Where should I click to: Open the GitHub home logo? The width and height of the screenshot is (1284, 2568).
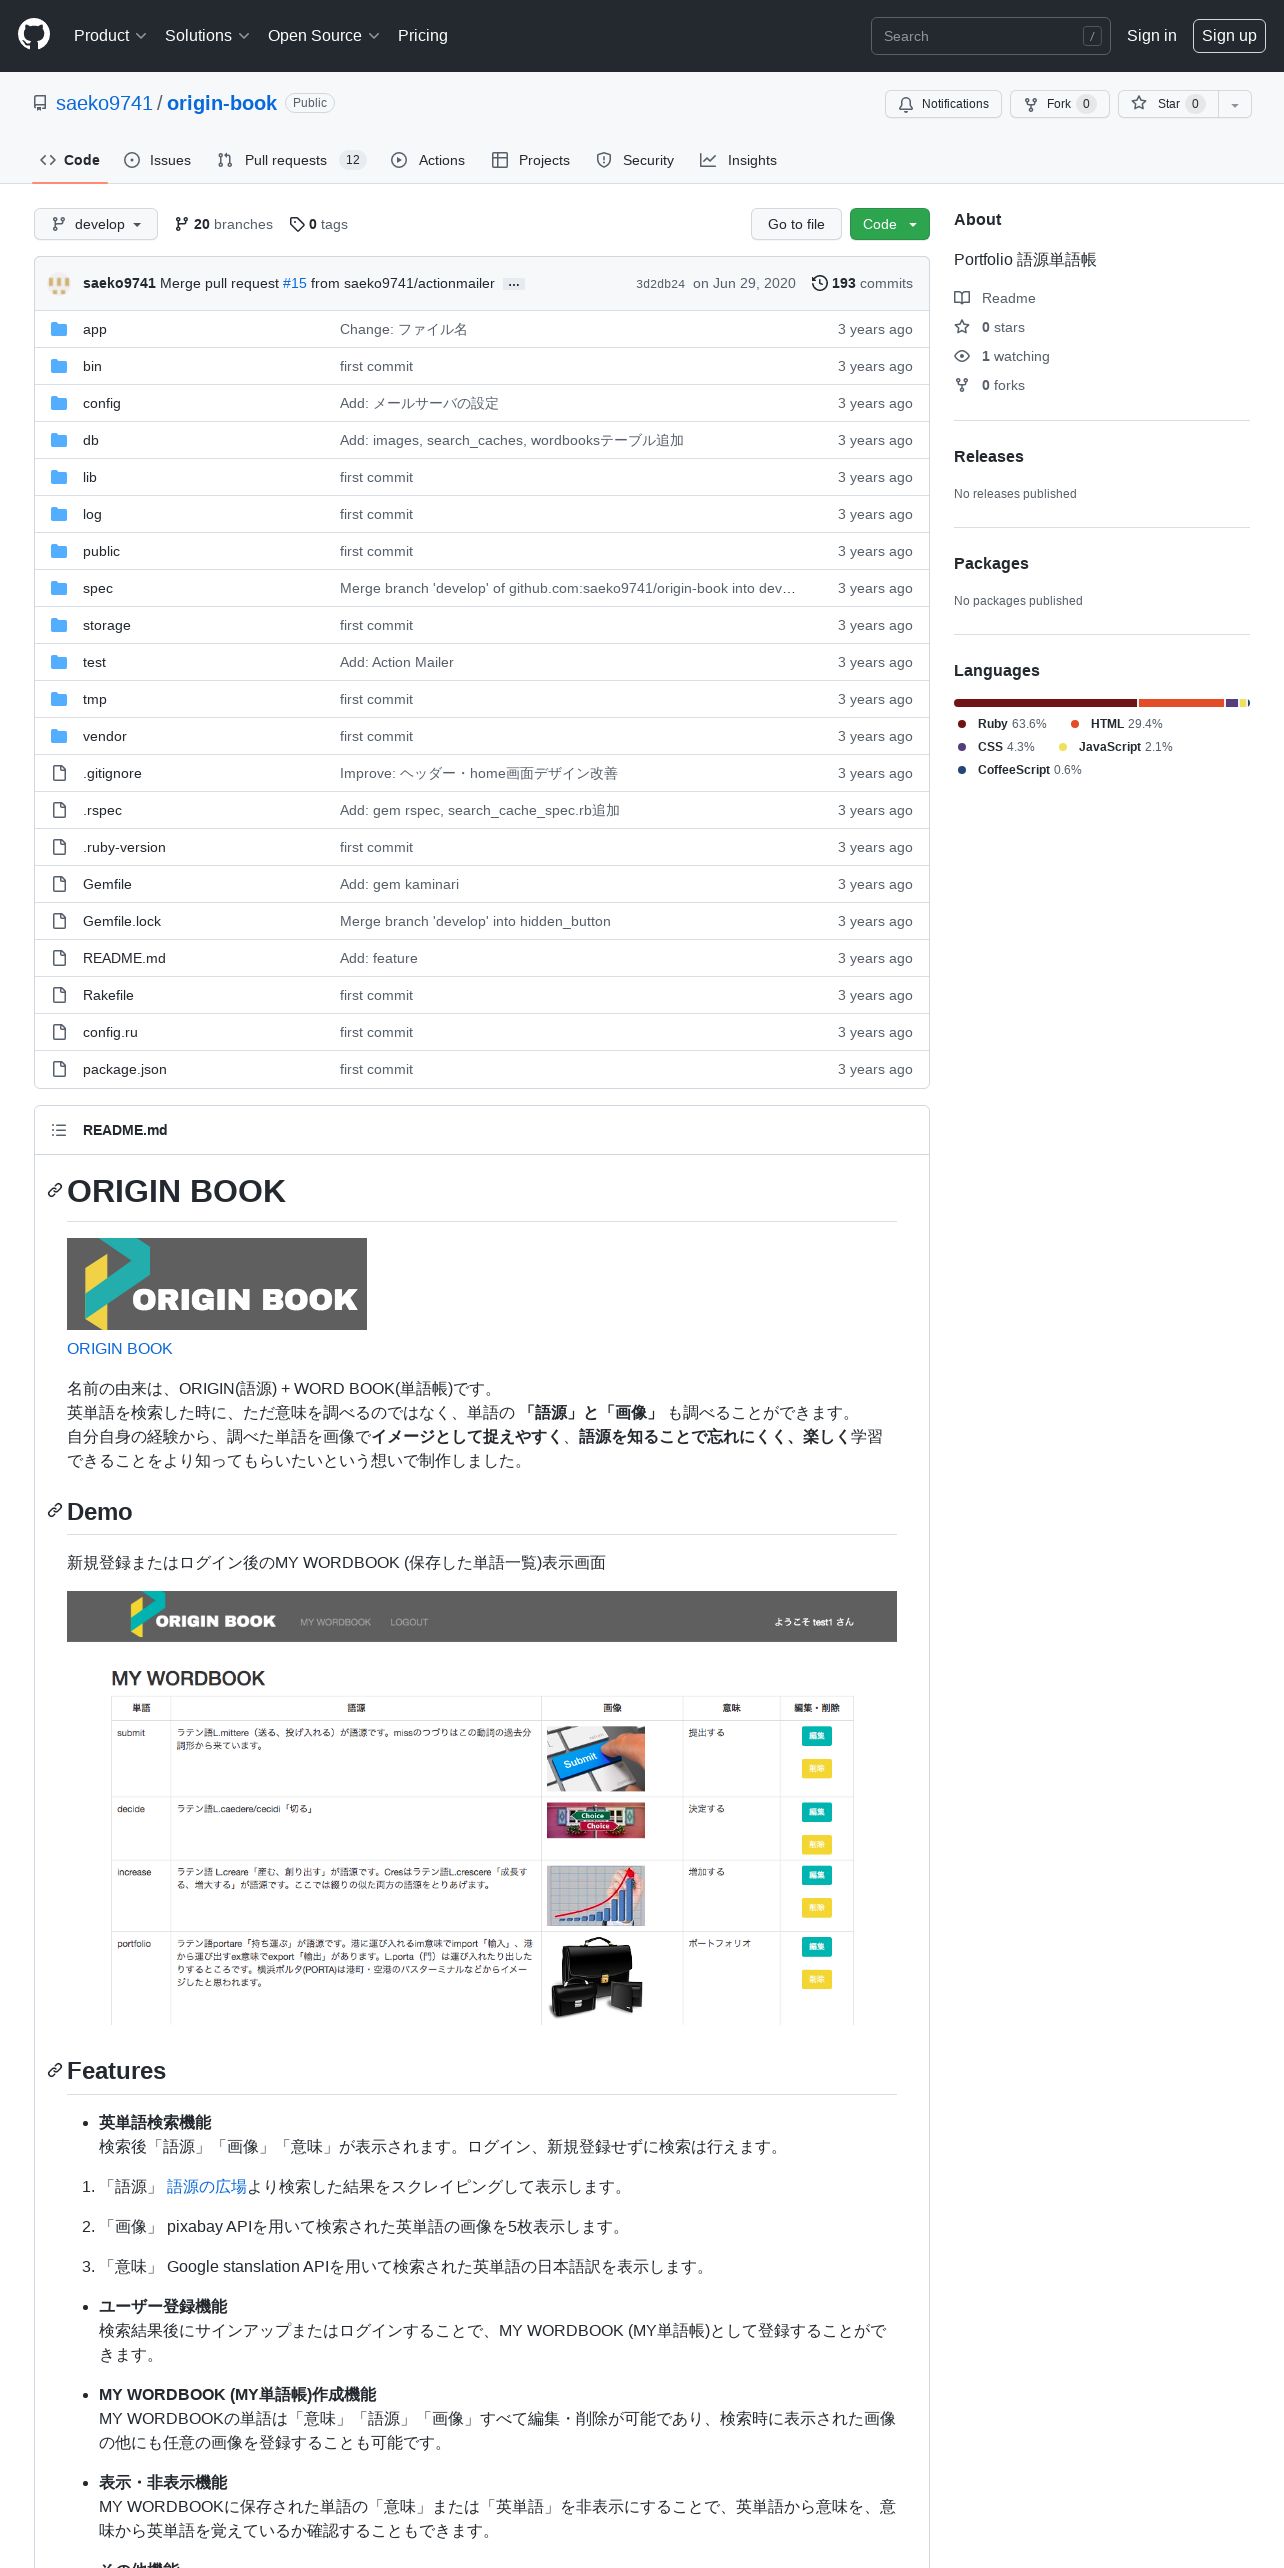point(34,35)
